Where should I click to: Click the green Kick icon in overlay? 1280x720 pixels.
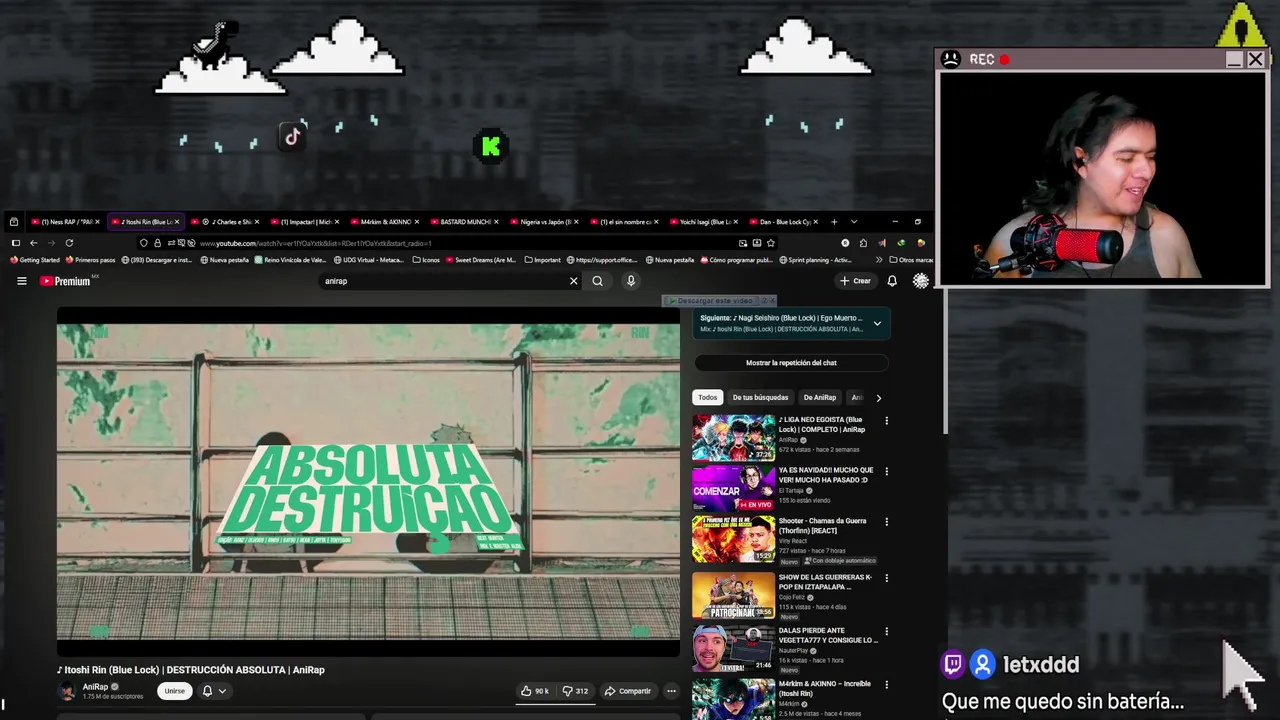[x=490, y=146]
